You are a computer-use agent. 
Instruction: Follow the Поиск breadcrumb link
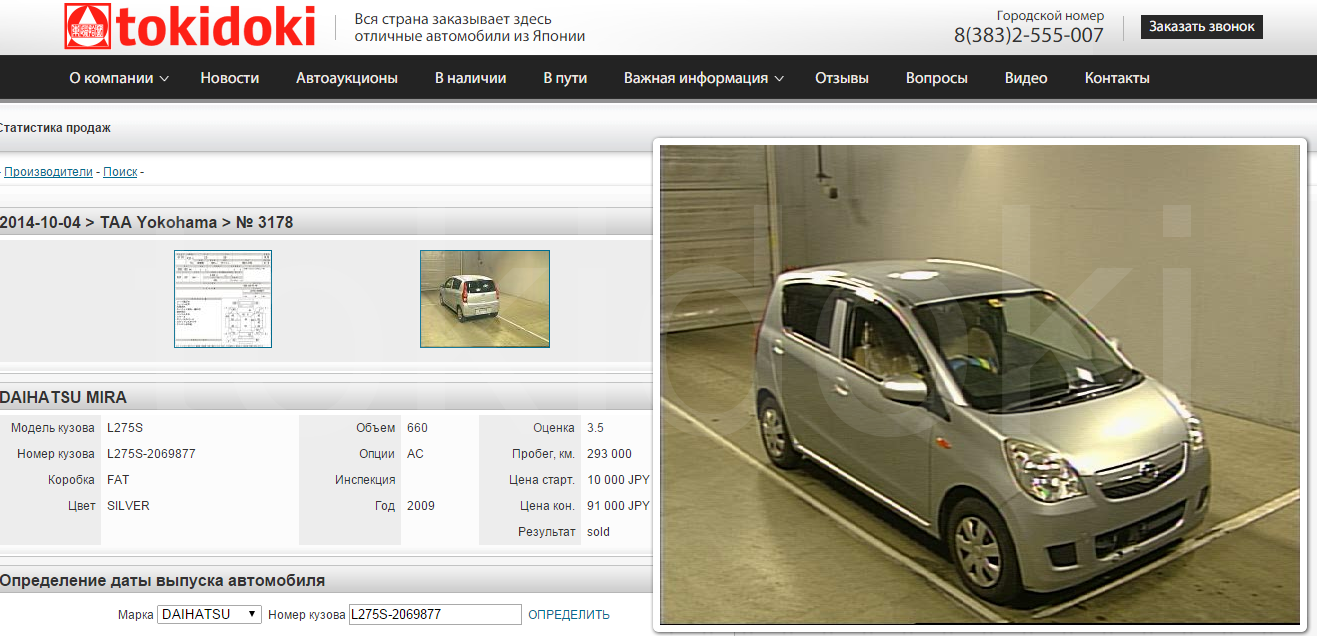coord(120,172)
